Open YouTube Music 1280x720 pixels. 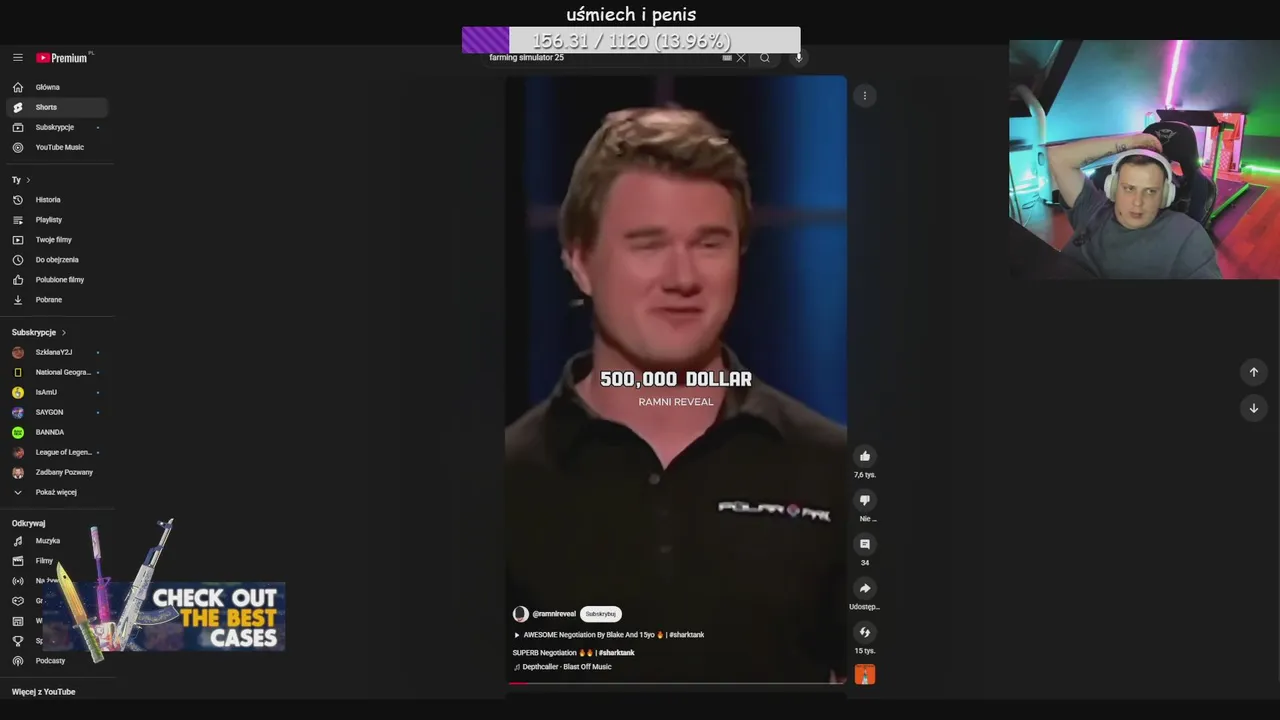point(56,147)
